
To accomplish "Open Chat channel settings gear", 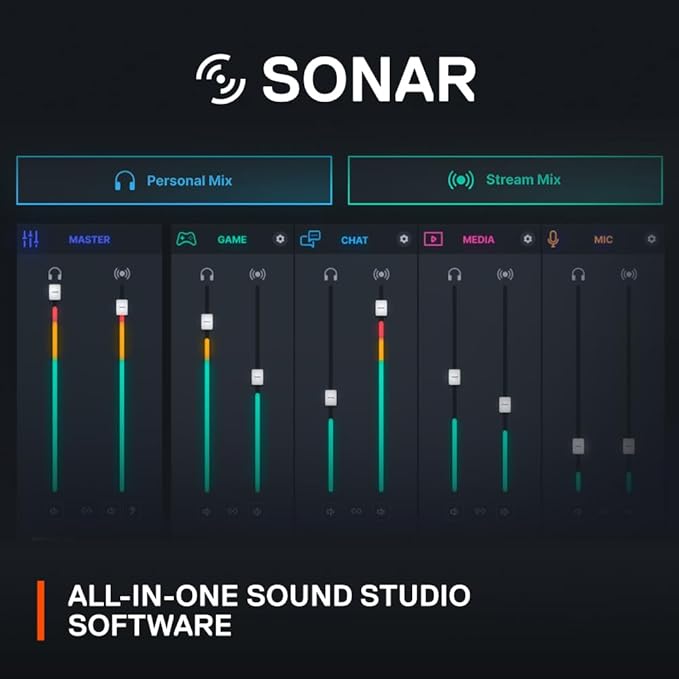I will pos(404,239).
